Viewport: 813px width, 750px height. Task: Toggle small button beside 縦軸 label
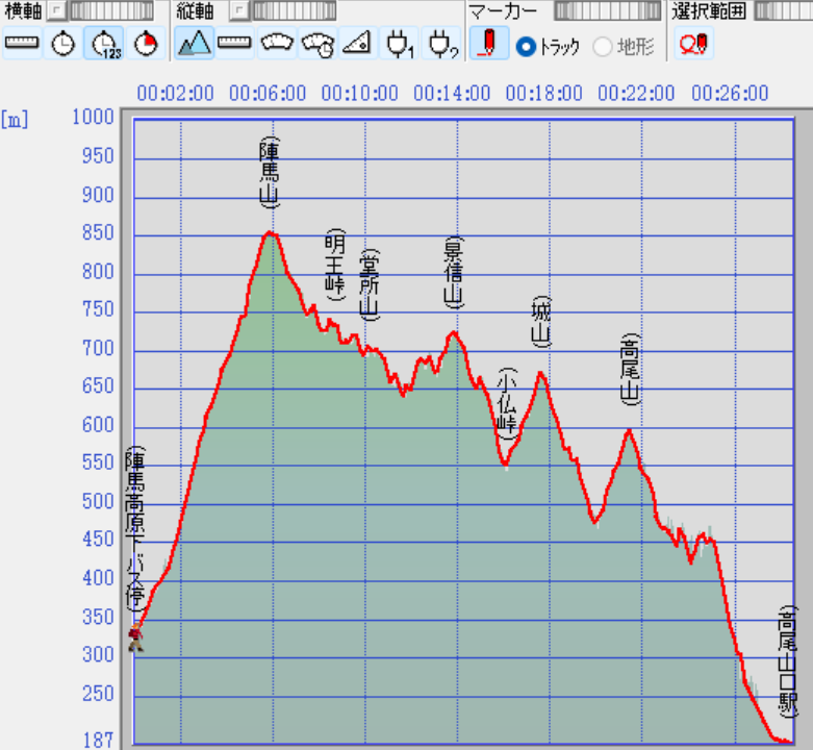pos(239,10)
